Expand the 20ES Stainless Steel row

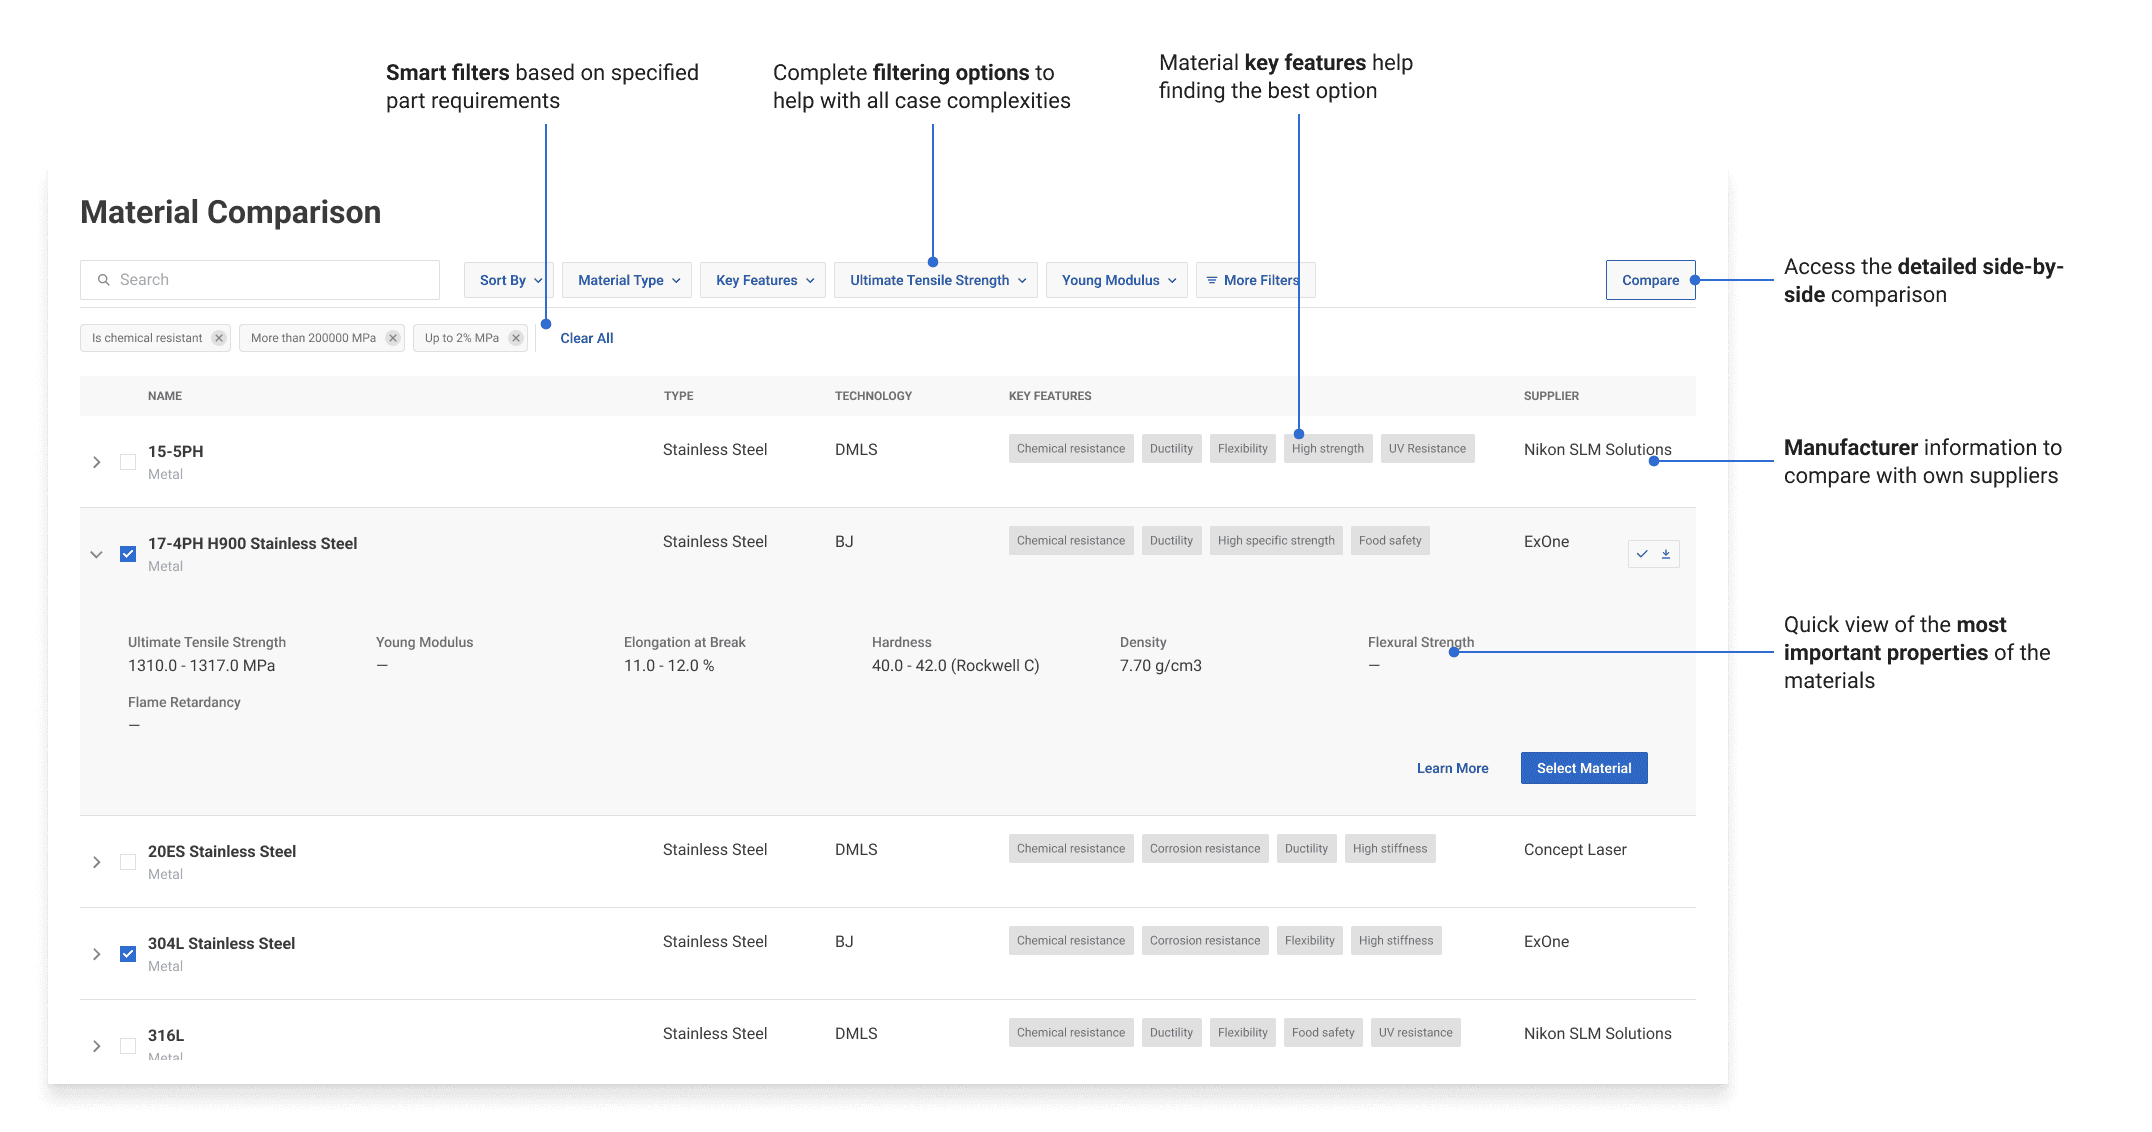[97, 862]
